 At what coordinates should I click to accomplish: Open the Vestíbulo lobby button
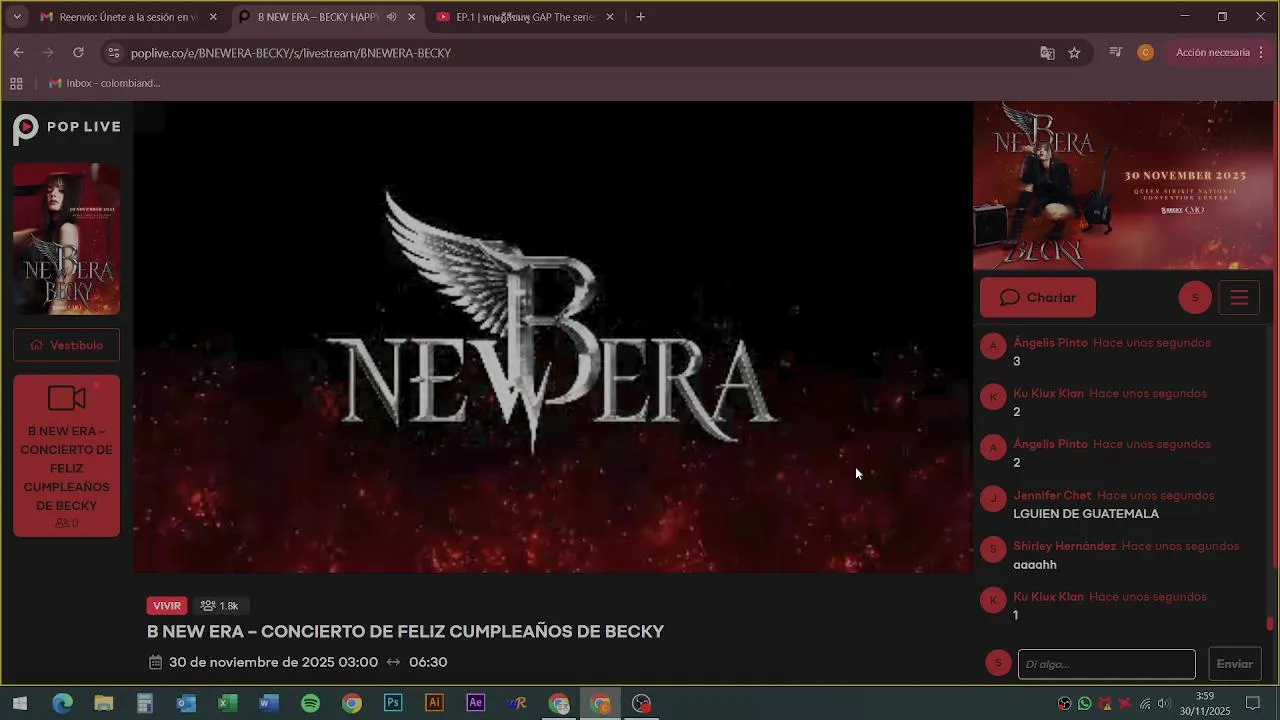tap(66, 345)
